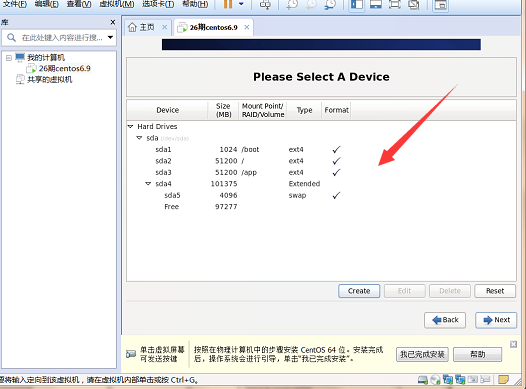This screenshot has width=526, height=389.
Task: Click the orange pause virtual machine icon
Action: [x=228, y=4]
